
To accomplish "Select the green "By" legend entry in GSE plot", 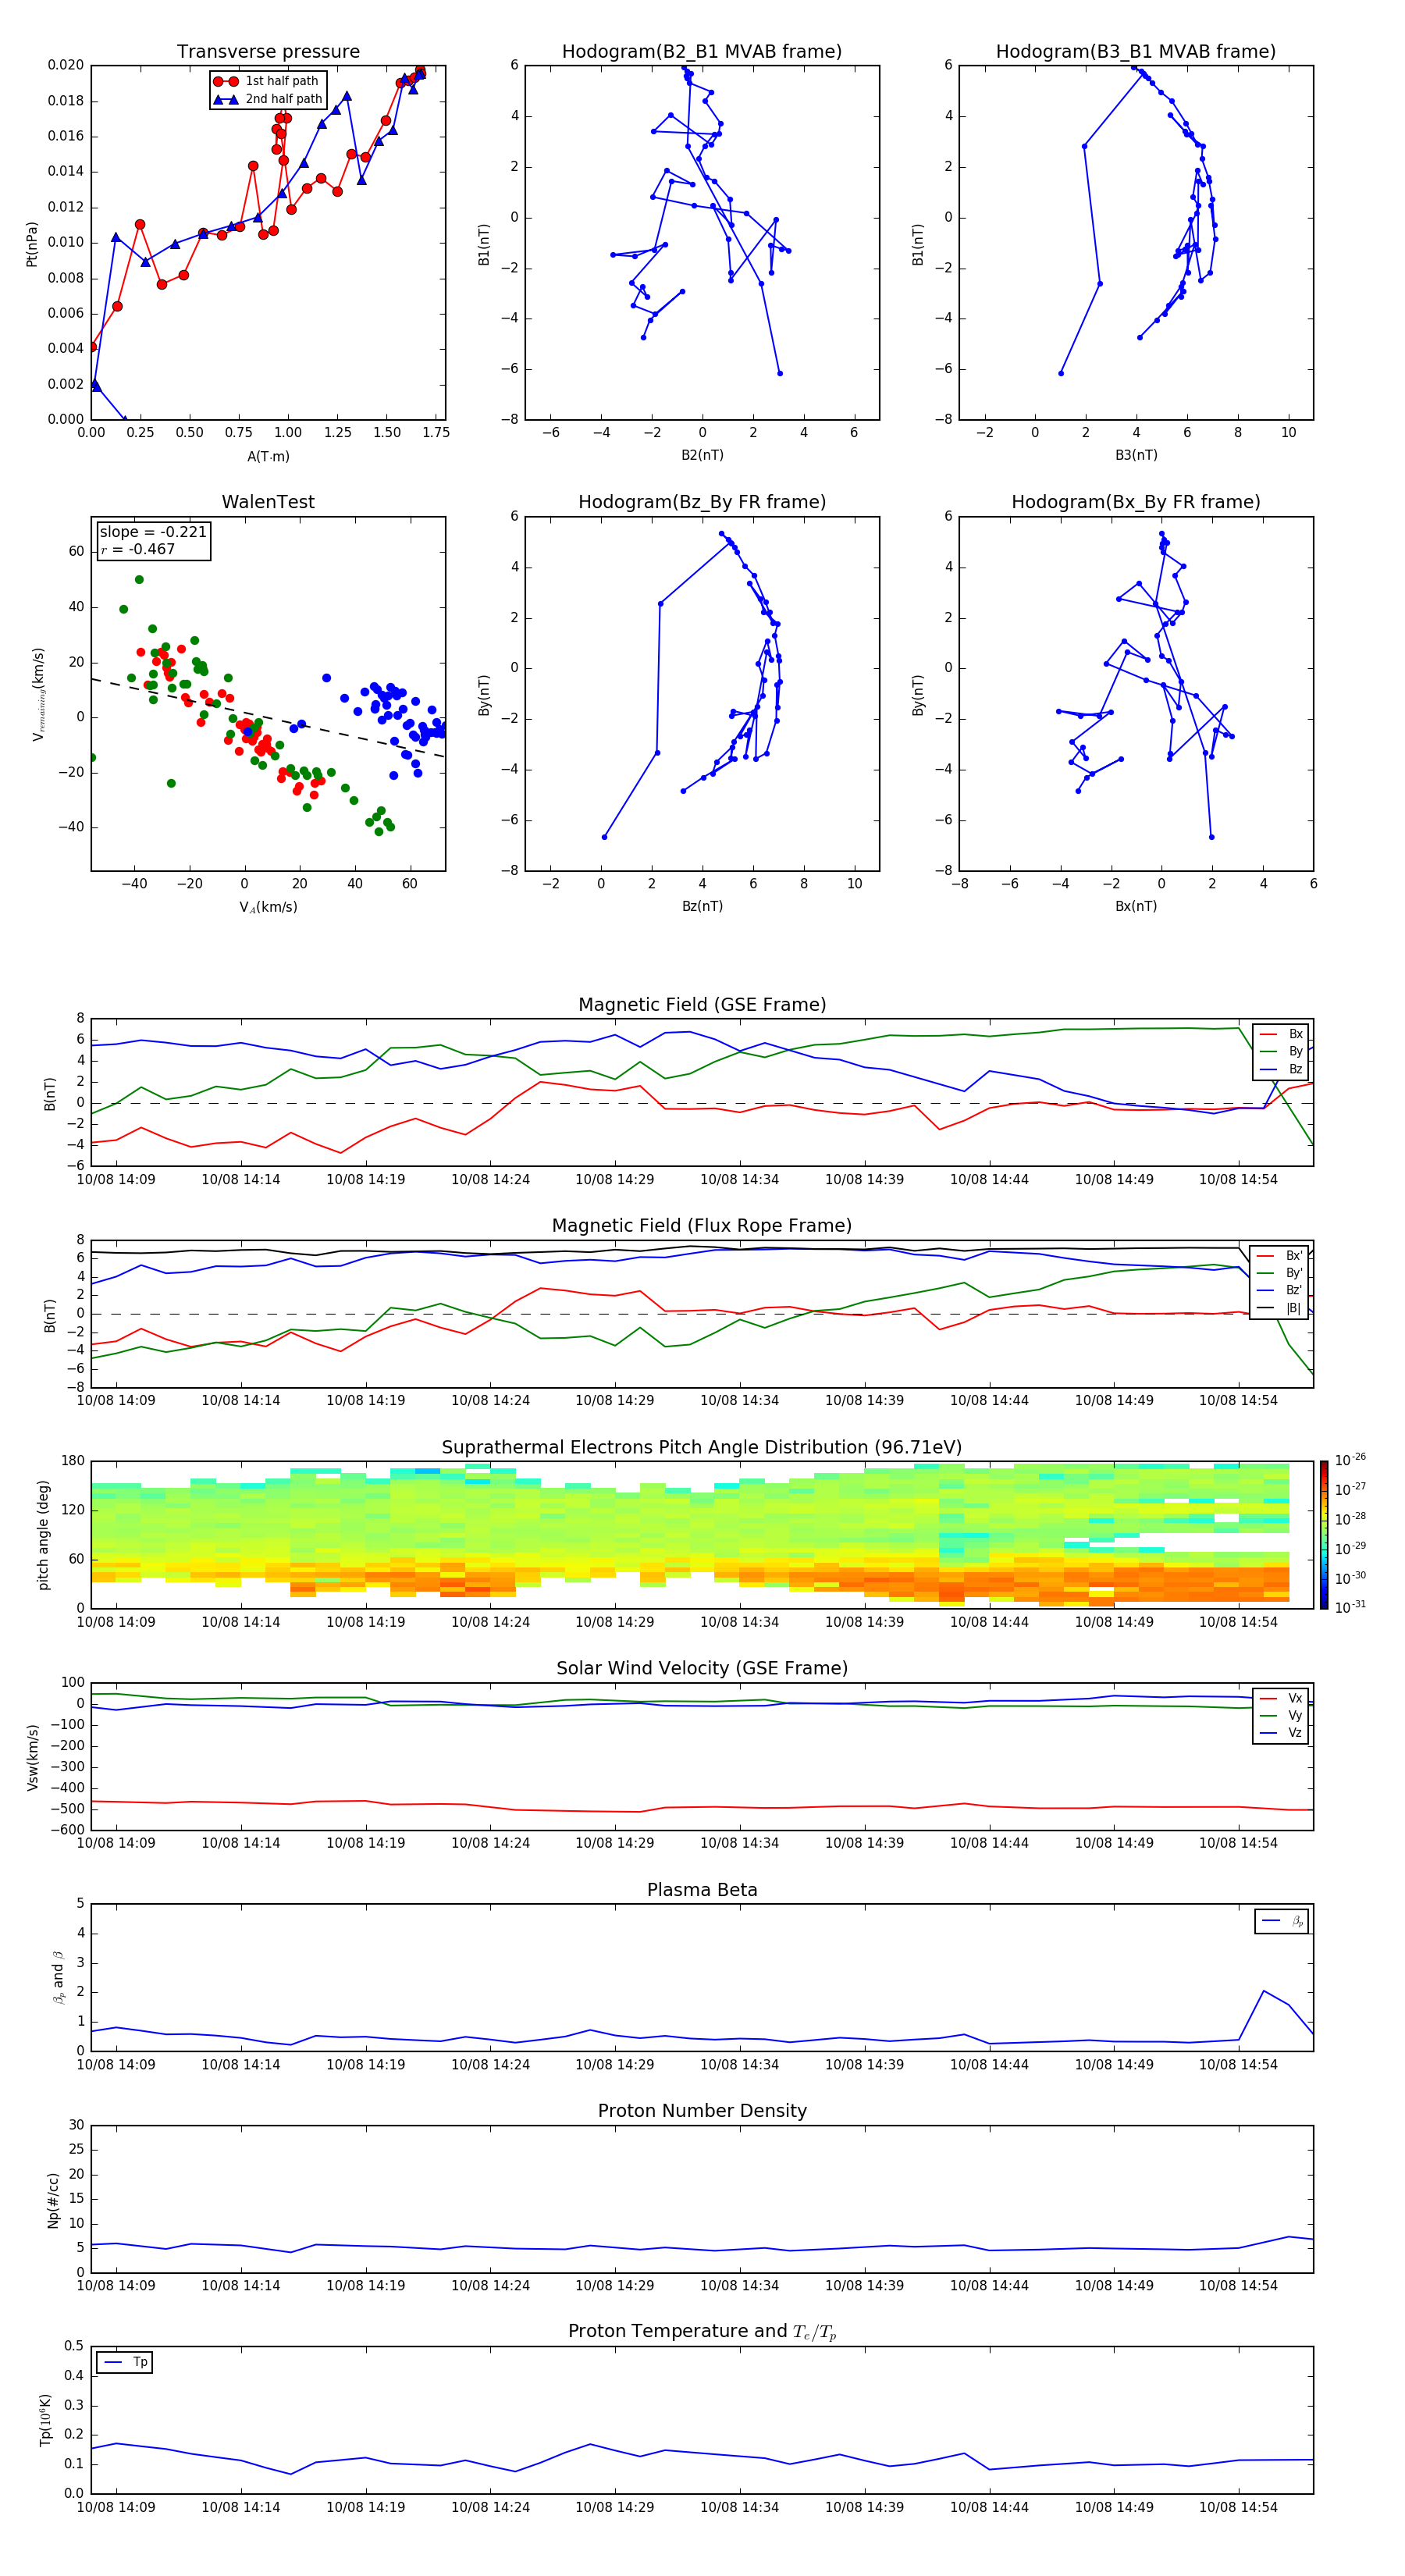I will click(1281, 1052).
